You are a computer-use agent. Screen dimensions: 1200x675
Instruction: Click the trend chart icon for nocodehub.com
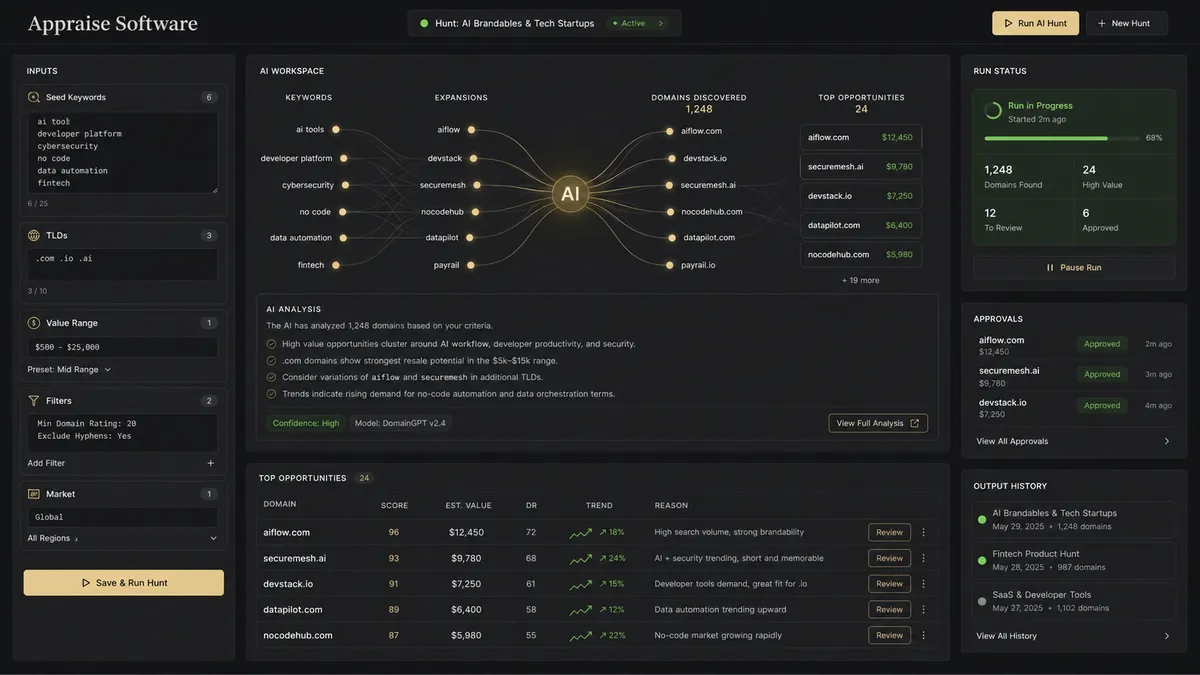(x=580, y=635)
